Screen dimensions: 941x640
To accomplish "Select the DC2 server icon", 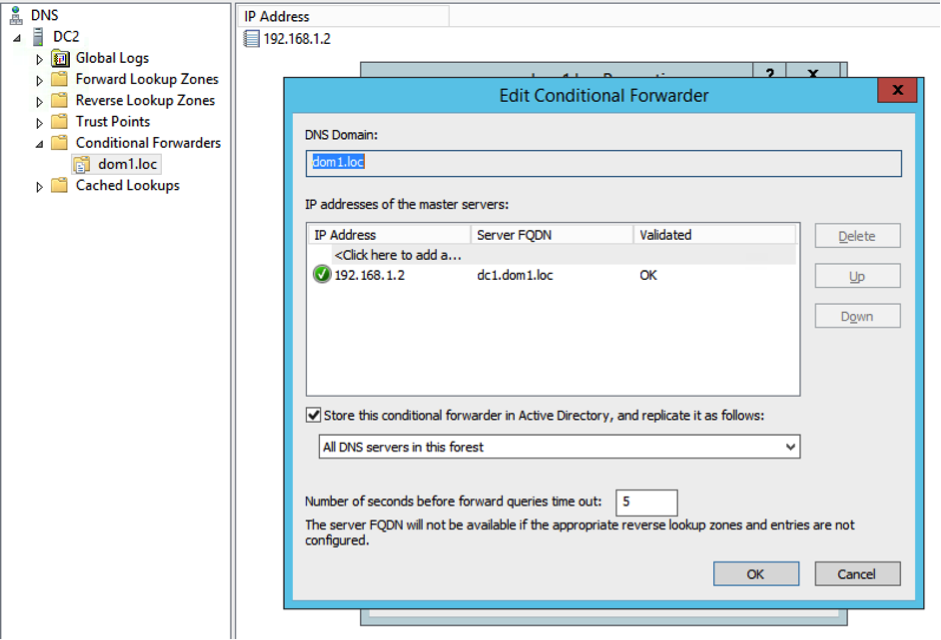I will (x=38, y=37).
